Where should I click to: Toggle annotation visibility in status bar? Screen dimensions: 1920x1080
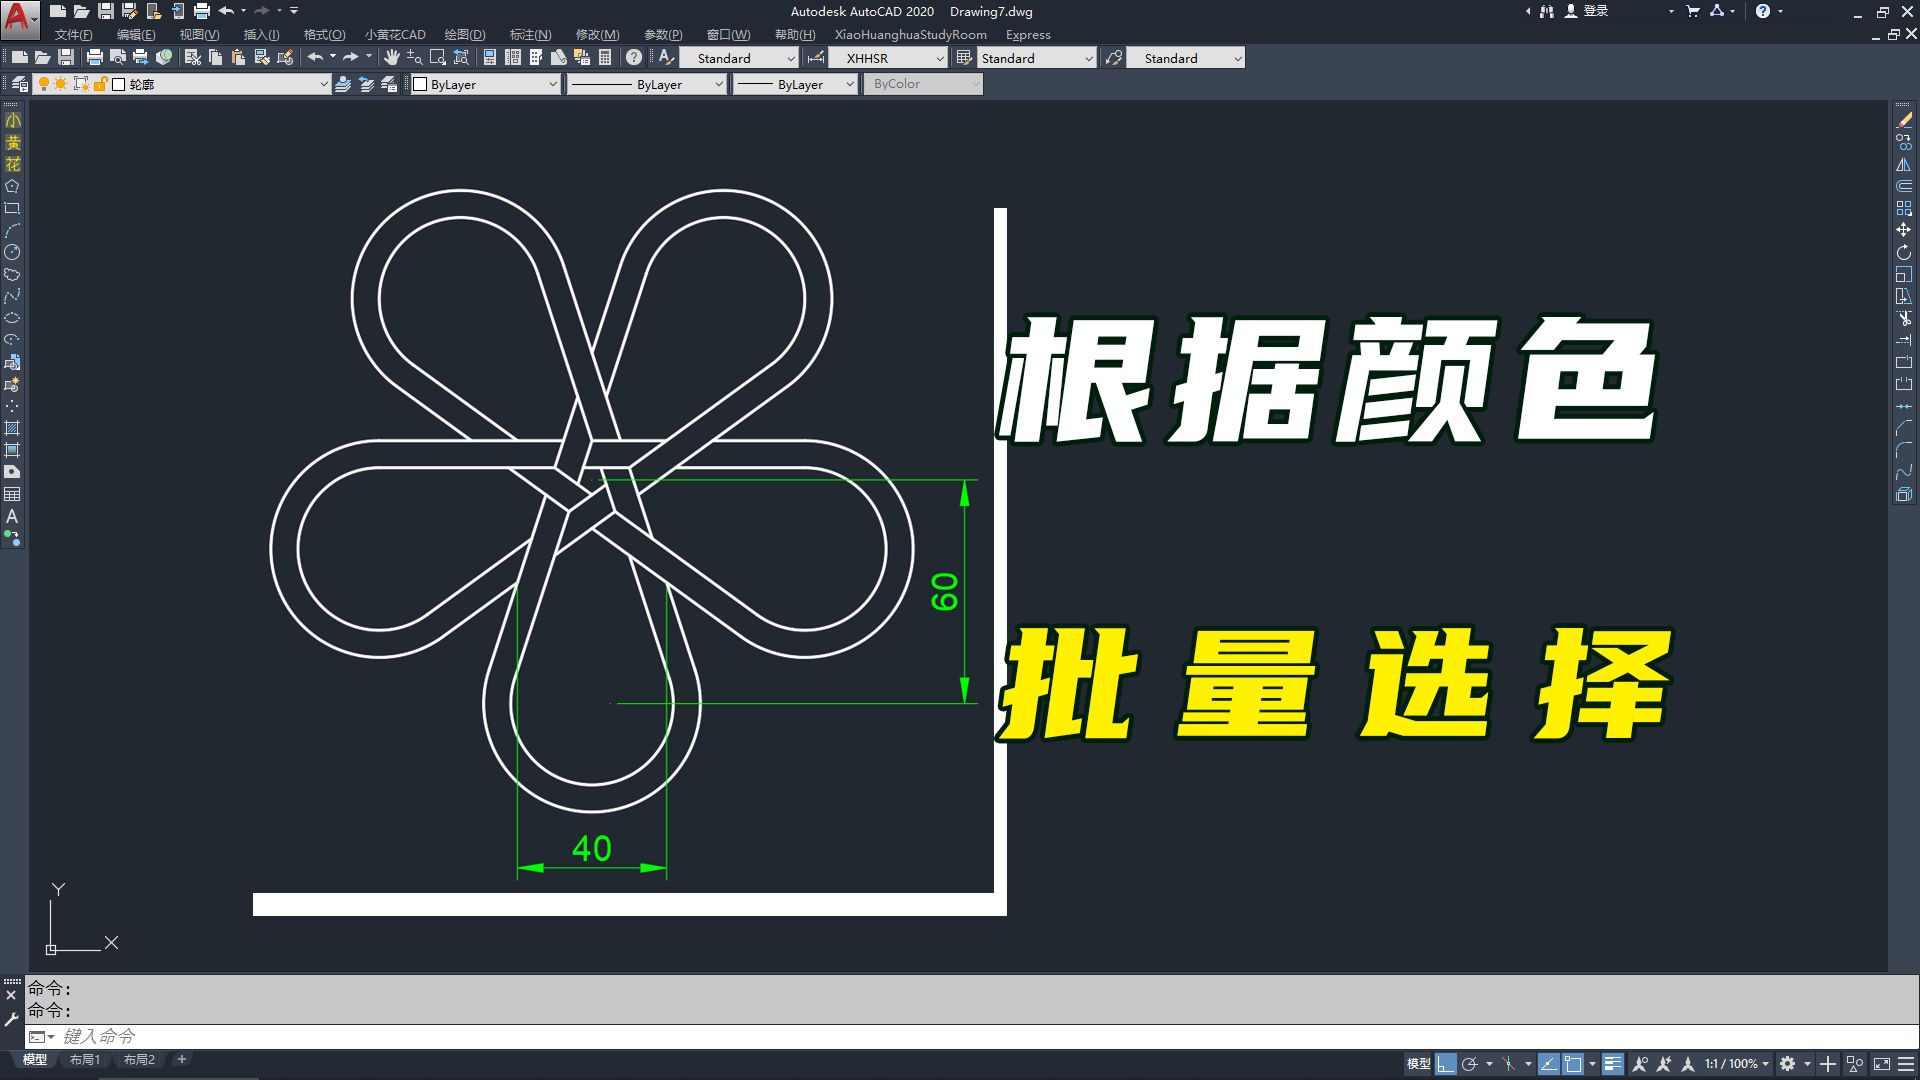pos(1639,1064)
